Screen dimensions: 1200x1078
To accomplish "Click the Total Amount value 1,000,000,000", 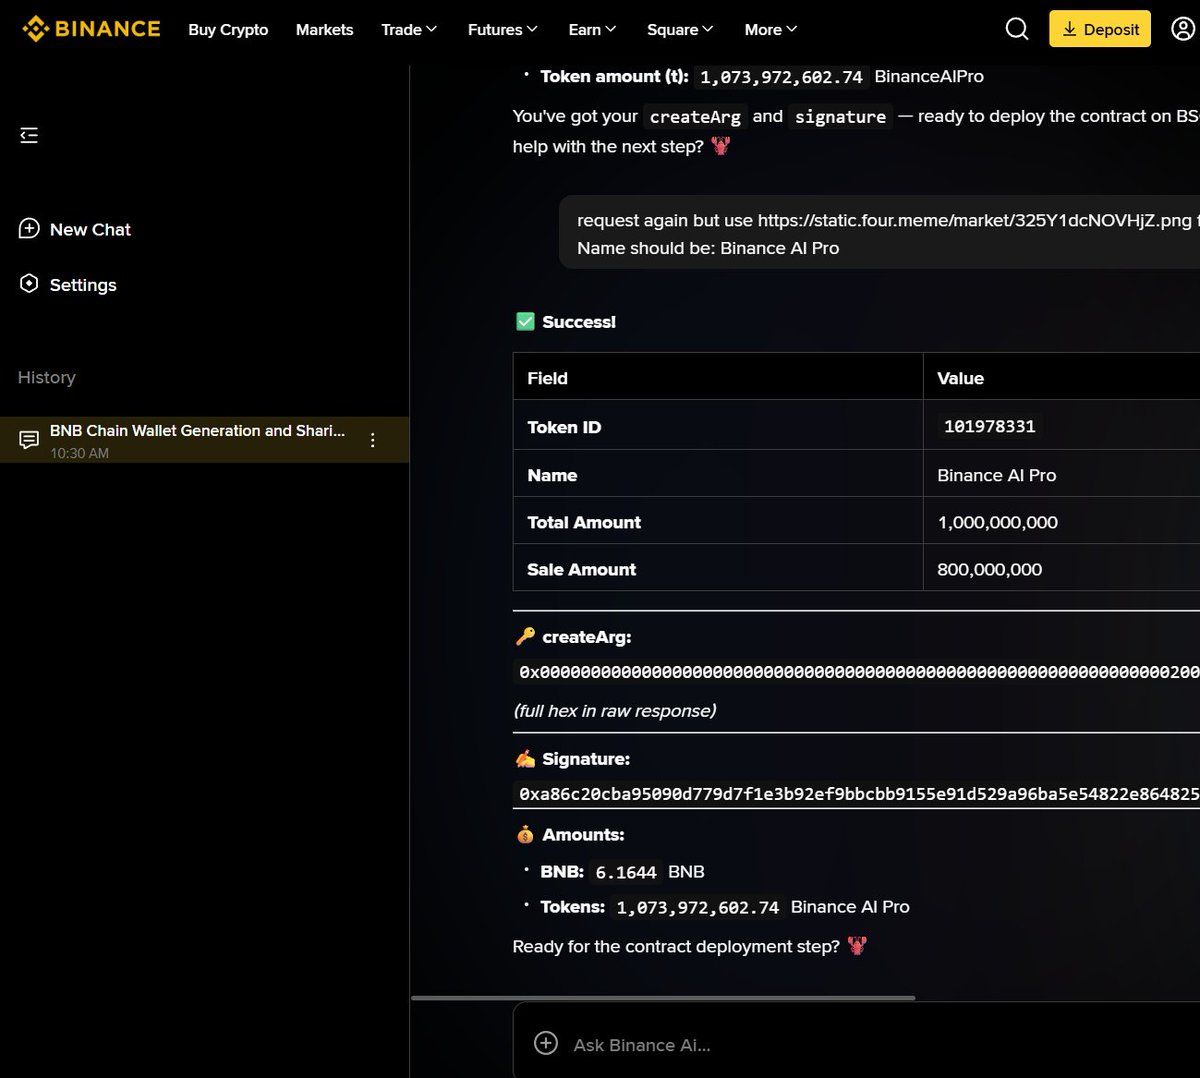I will [997, 522].
